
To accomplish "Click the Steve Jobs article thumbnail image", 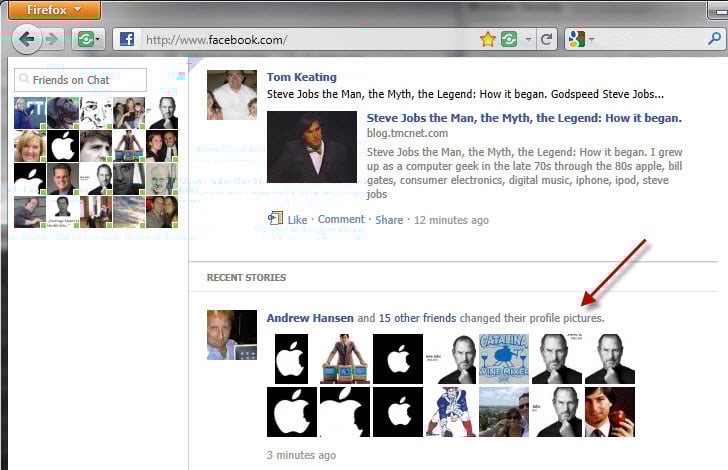I will point(311,146).
